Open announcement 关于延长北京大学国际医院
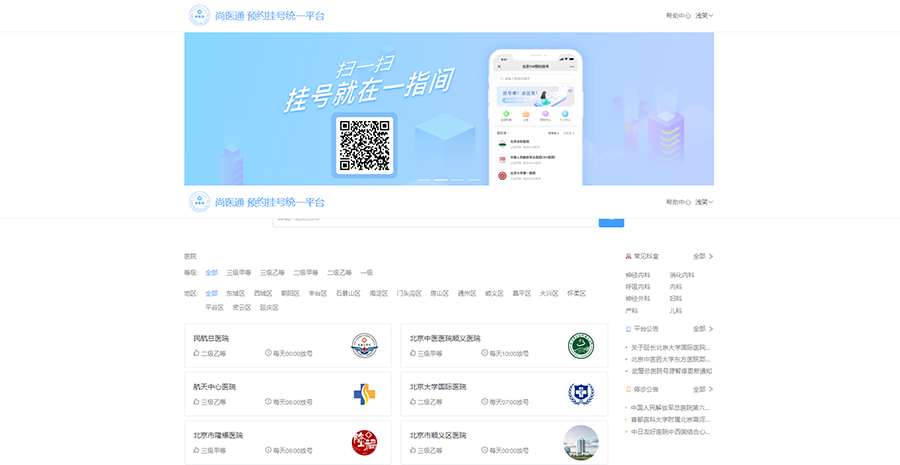The width and height of the screenshot is (900, 465). [x=670, y=347]
